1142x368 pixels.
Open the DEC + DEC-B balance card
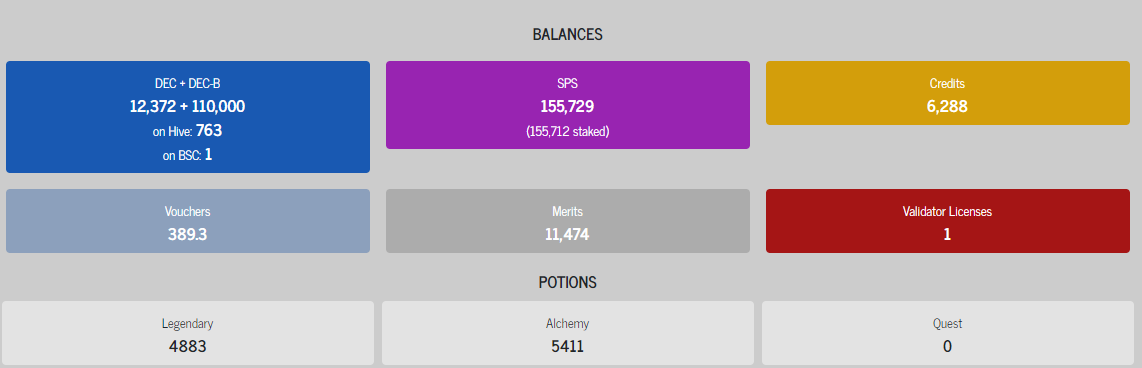pyautogui.click(x=188, y=117)
